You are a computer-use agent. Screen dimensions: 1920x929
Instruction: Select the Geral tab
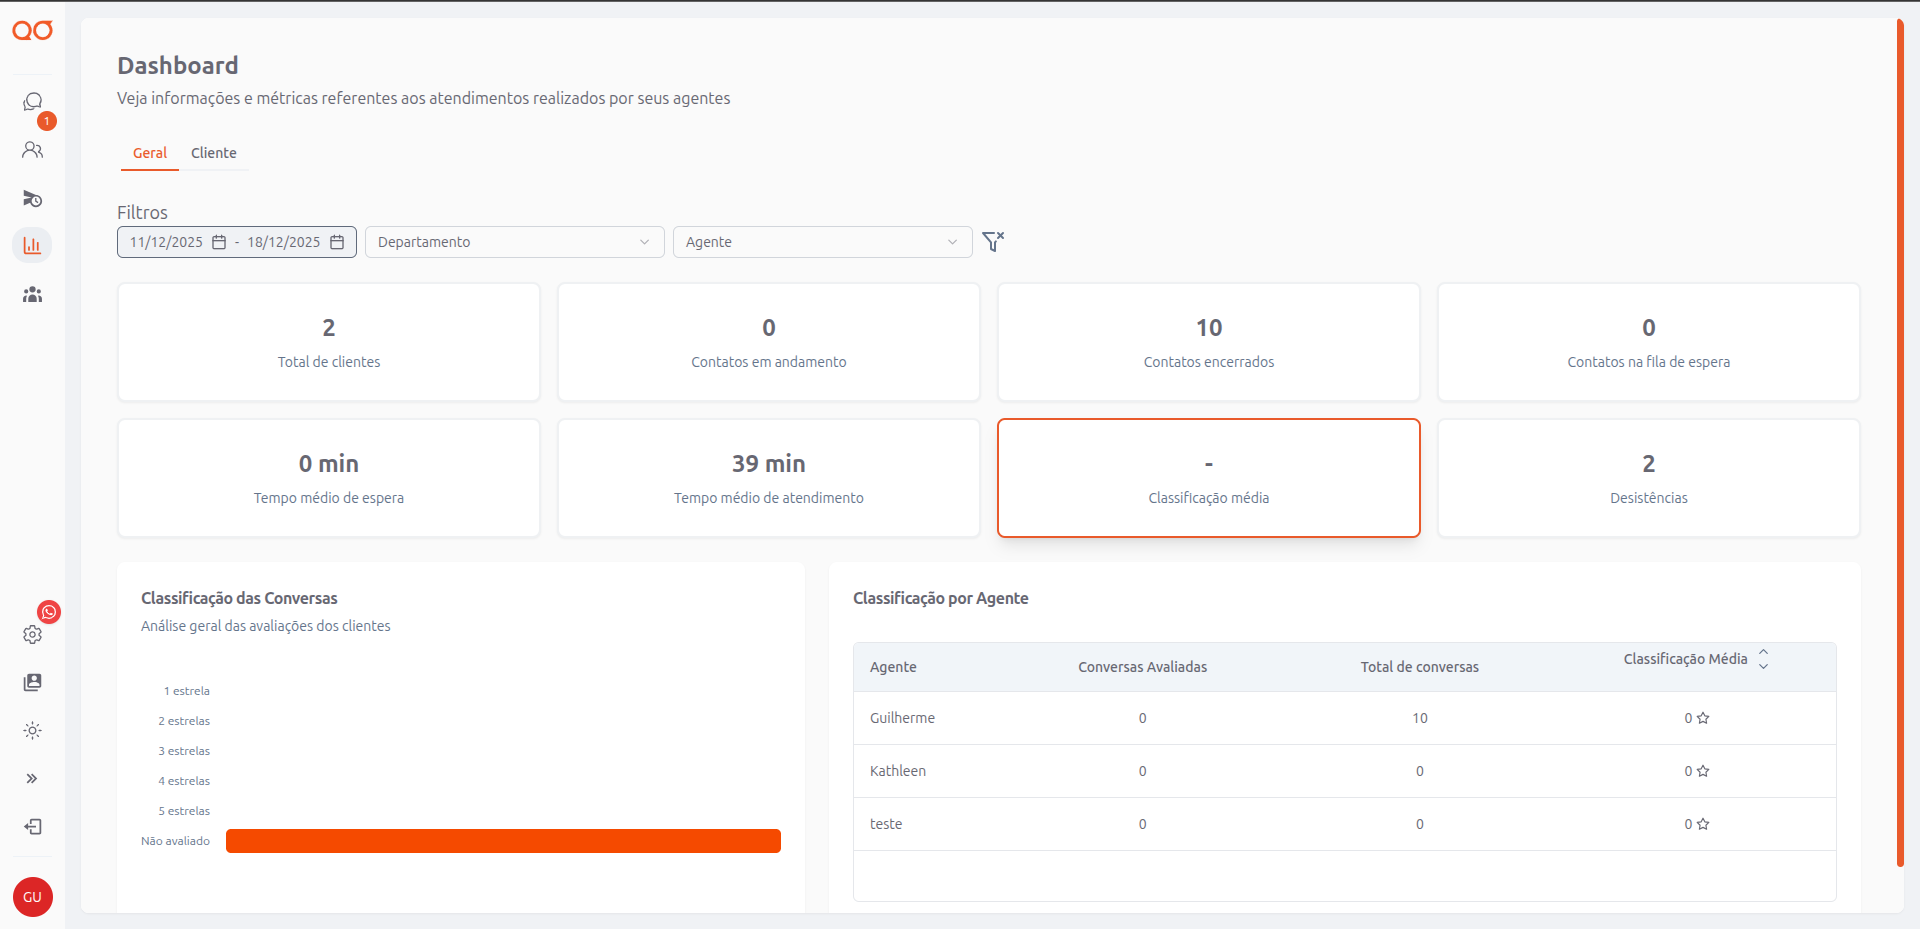(150, 153)
